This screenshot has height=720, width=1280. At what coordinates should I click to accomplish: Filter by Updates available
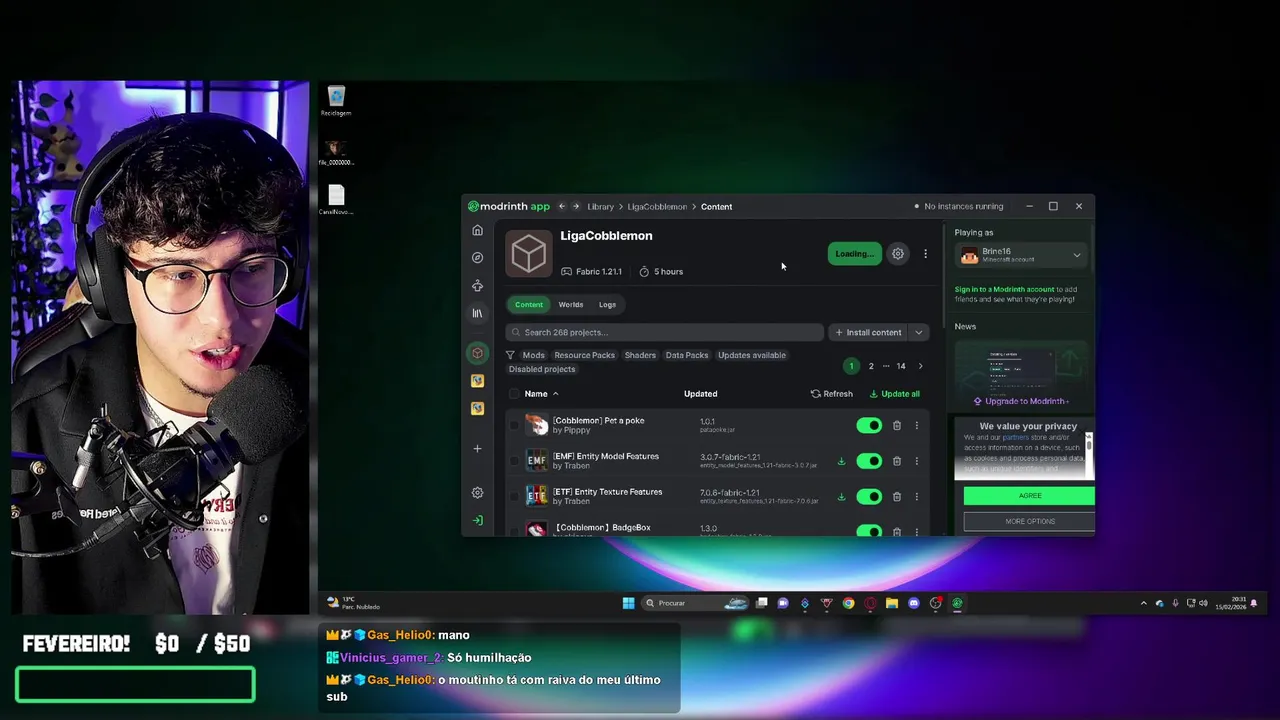coord(752,355)
